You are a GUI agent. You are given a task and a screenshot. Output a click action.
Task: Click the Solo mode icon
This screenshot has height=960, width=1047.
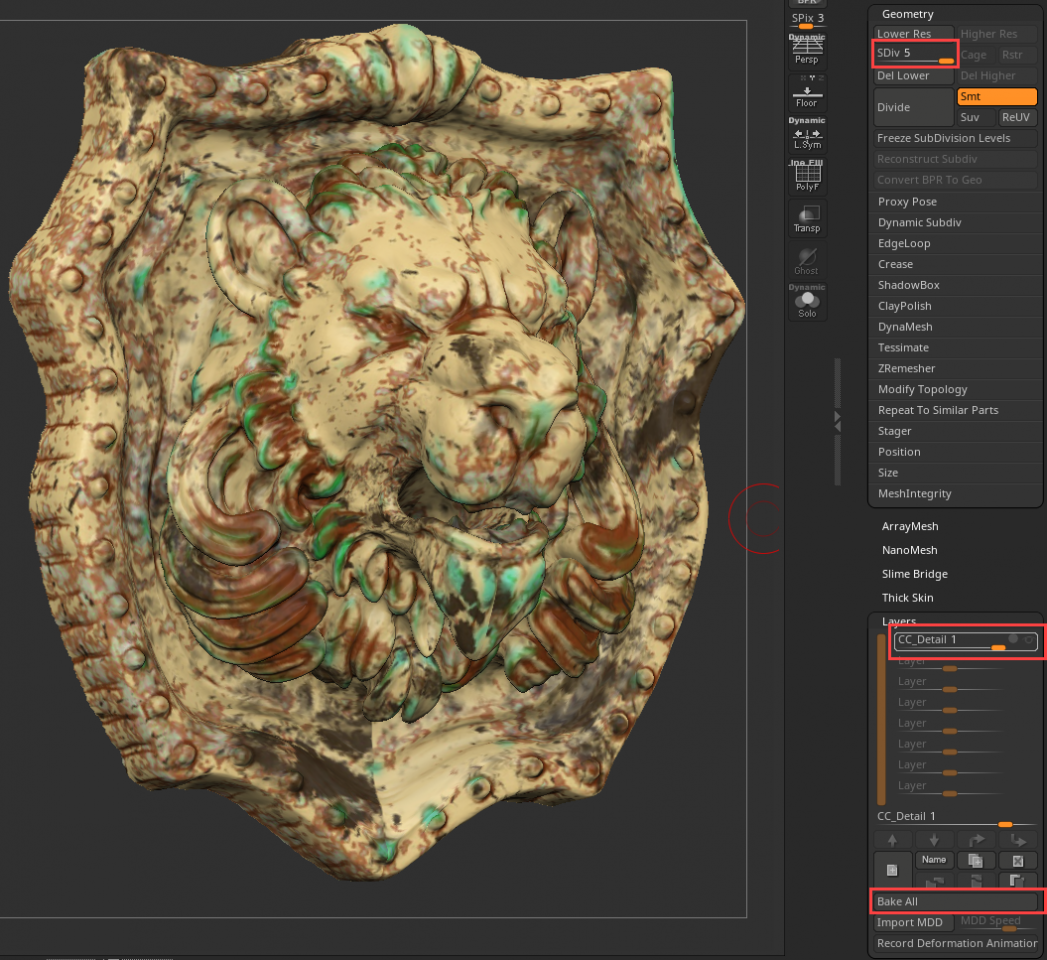[806, 304]
